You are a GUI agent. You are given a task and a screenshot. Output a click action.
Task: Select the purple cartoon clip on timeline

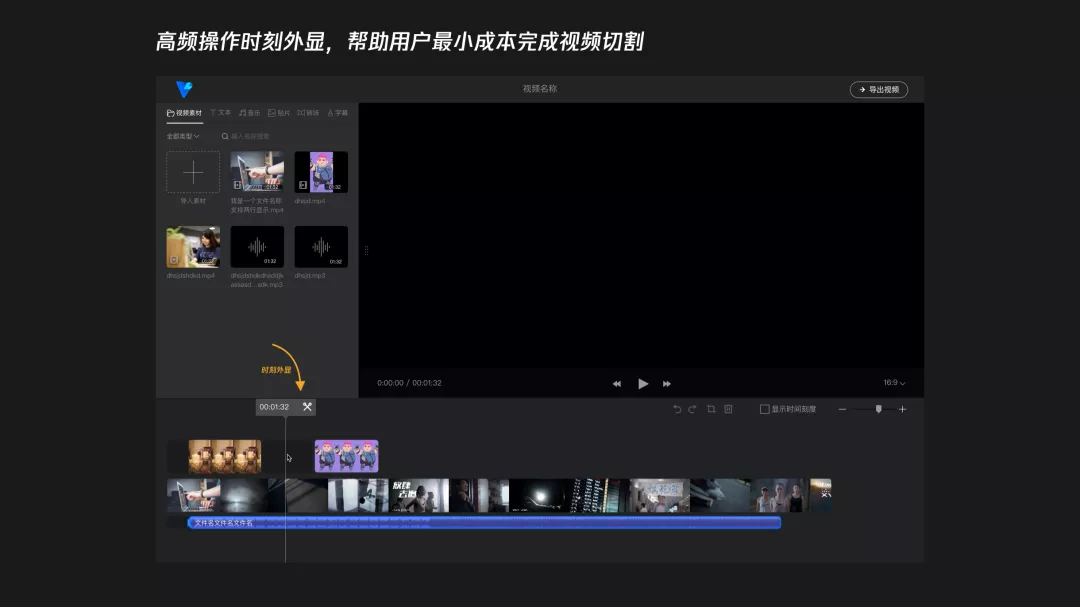346,456
